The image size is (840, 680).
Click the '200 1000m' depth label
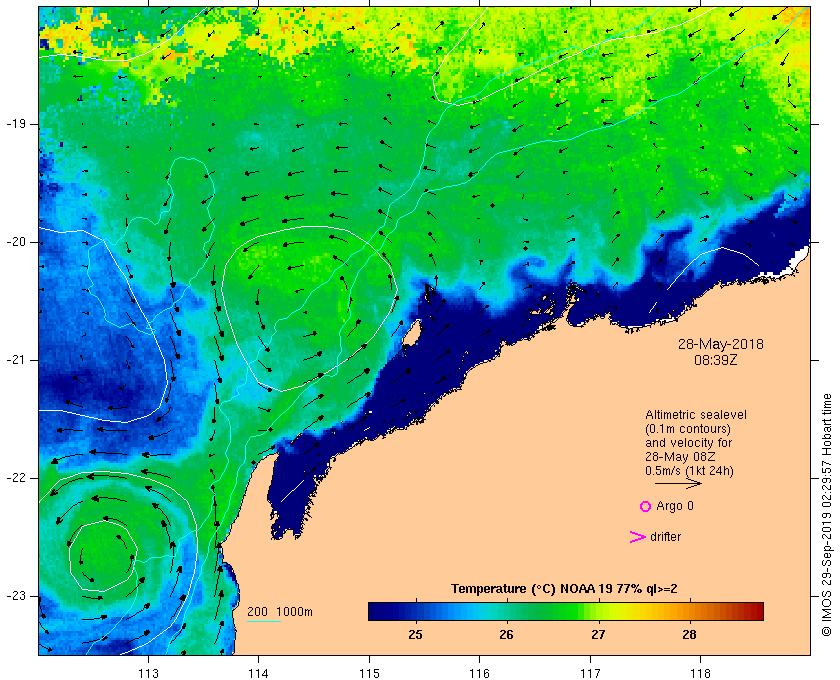[280, 612]
